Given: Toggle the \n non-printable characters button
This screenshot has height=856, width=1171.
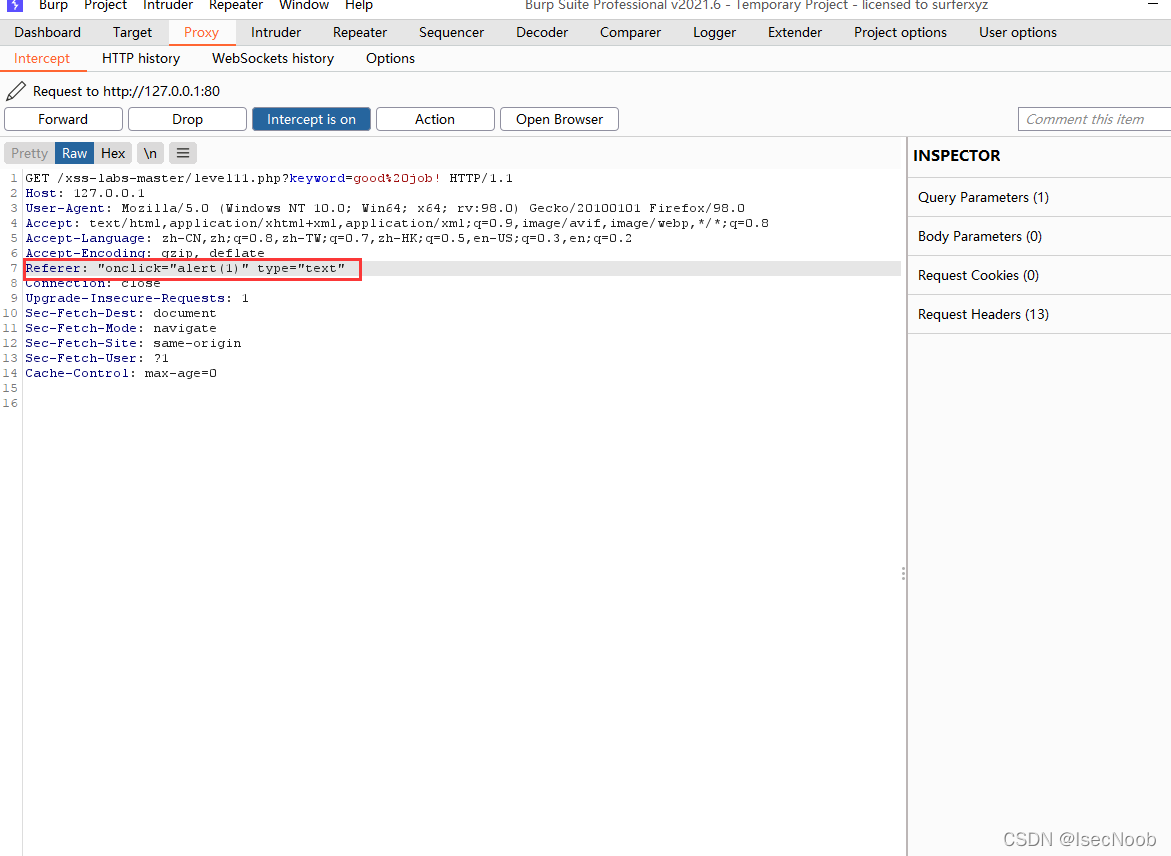Looking at the screenshot, I should (x=150, y=153).
